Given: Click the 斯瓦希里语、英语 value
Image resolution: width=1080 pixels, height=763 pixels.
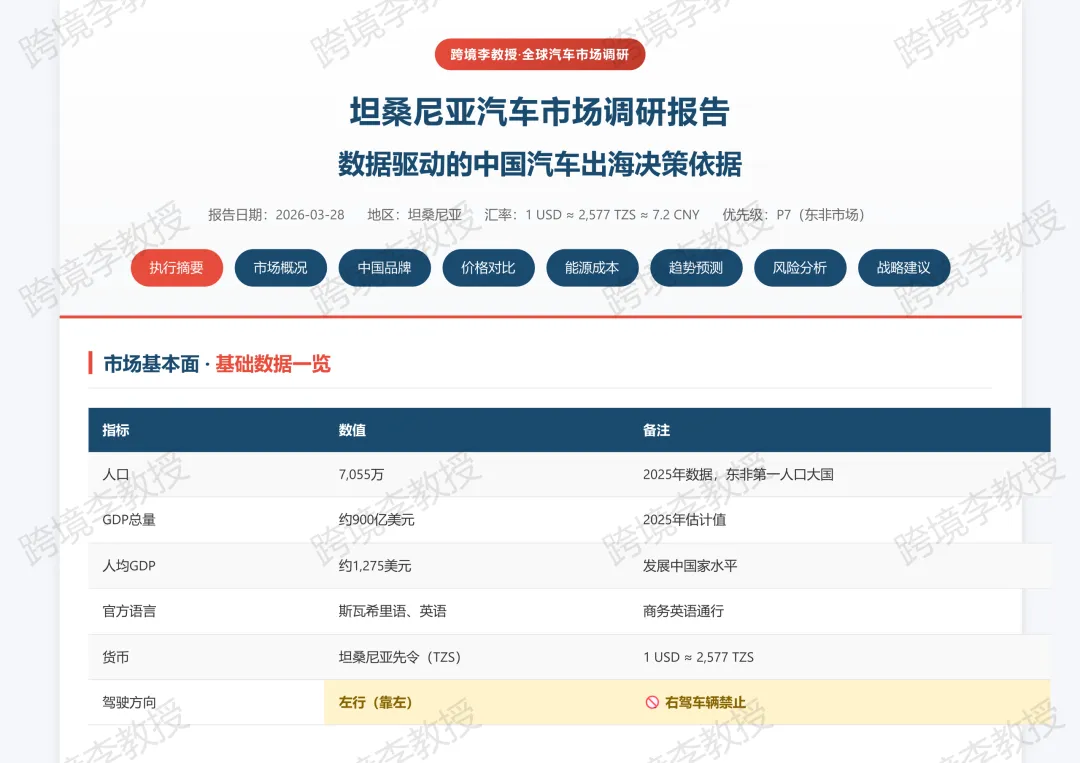Looking at the screenshot, I should tap(393, 612).
